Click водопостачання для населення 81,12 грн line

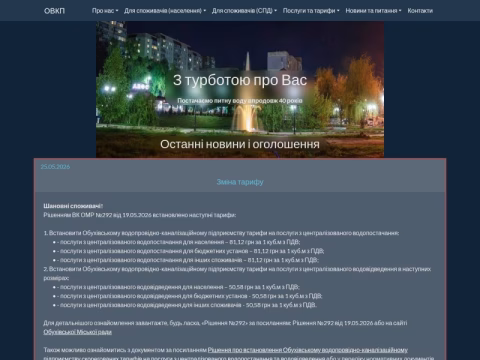(x=179, y=242)
